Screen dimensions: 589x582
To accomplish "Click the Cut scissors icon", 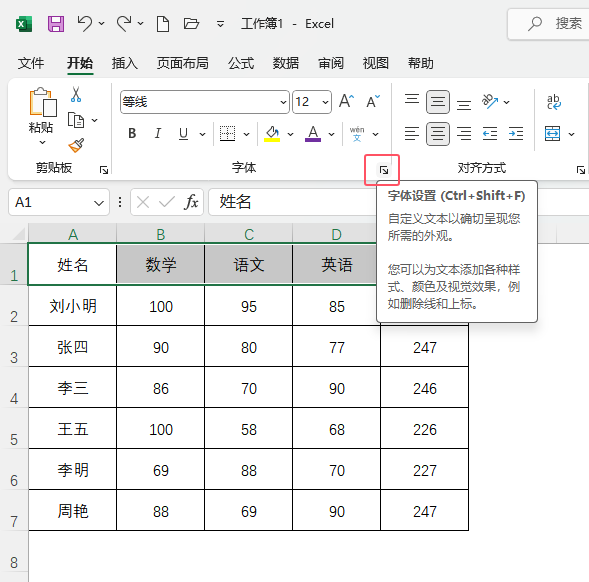I will 76,95.
